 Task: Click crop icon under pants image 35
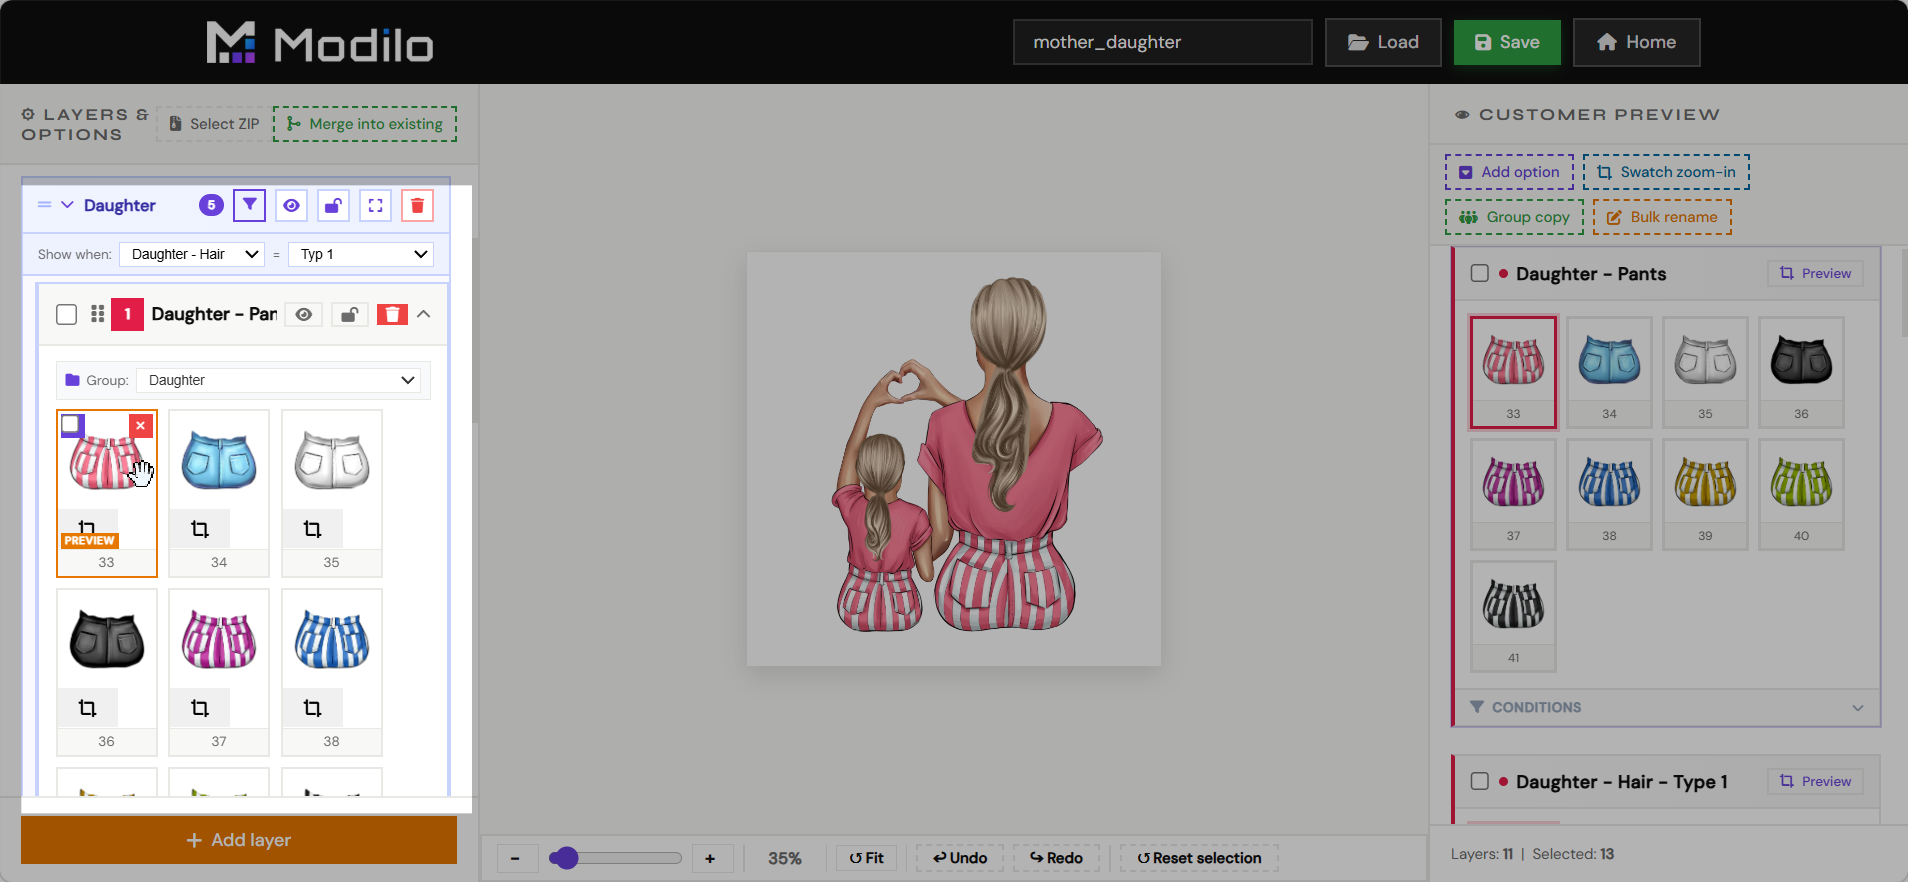[313, 529]
